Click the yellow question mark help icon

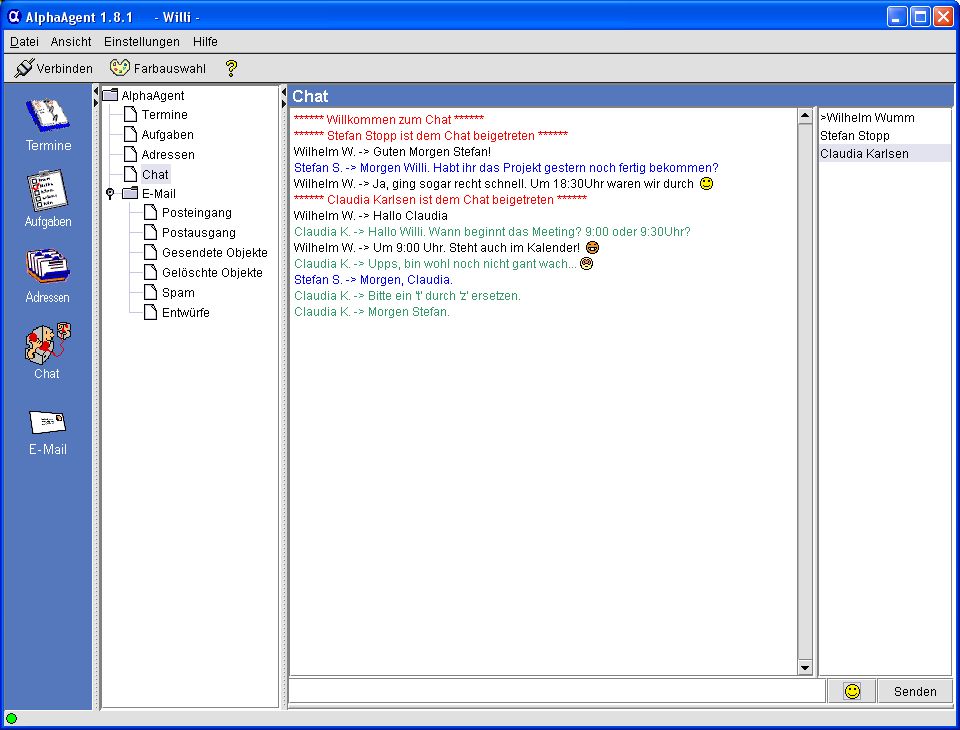point(231,68)
